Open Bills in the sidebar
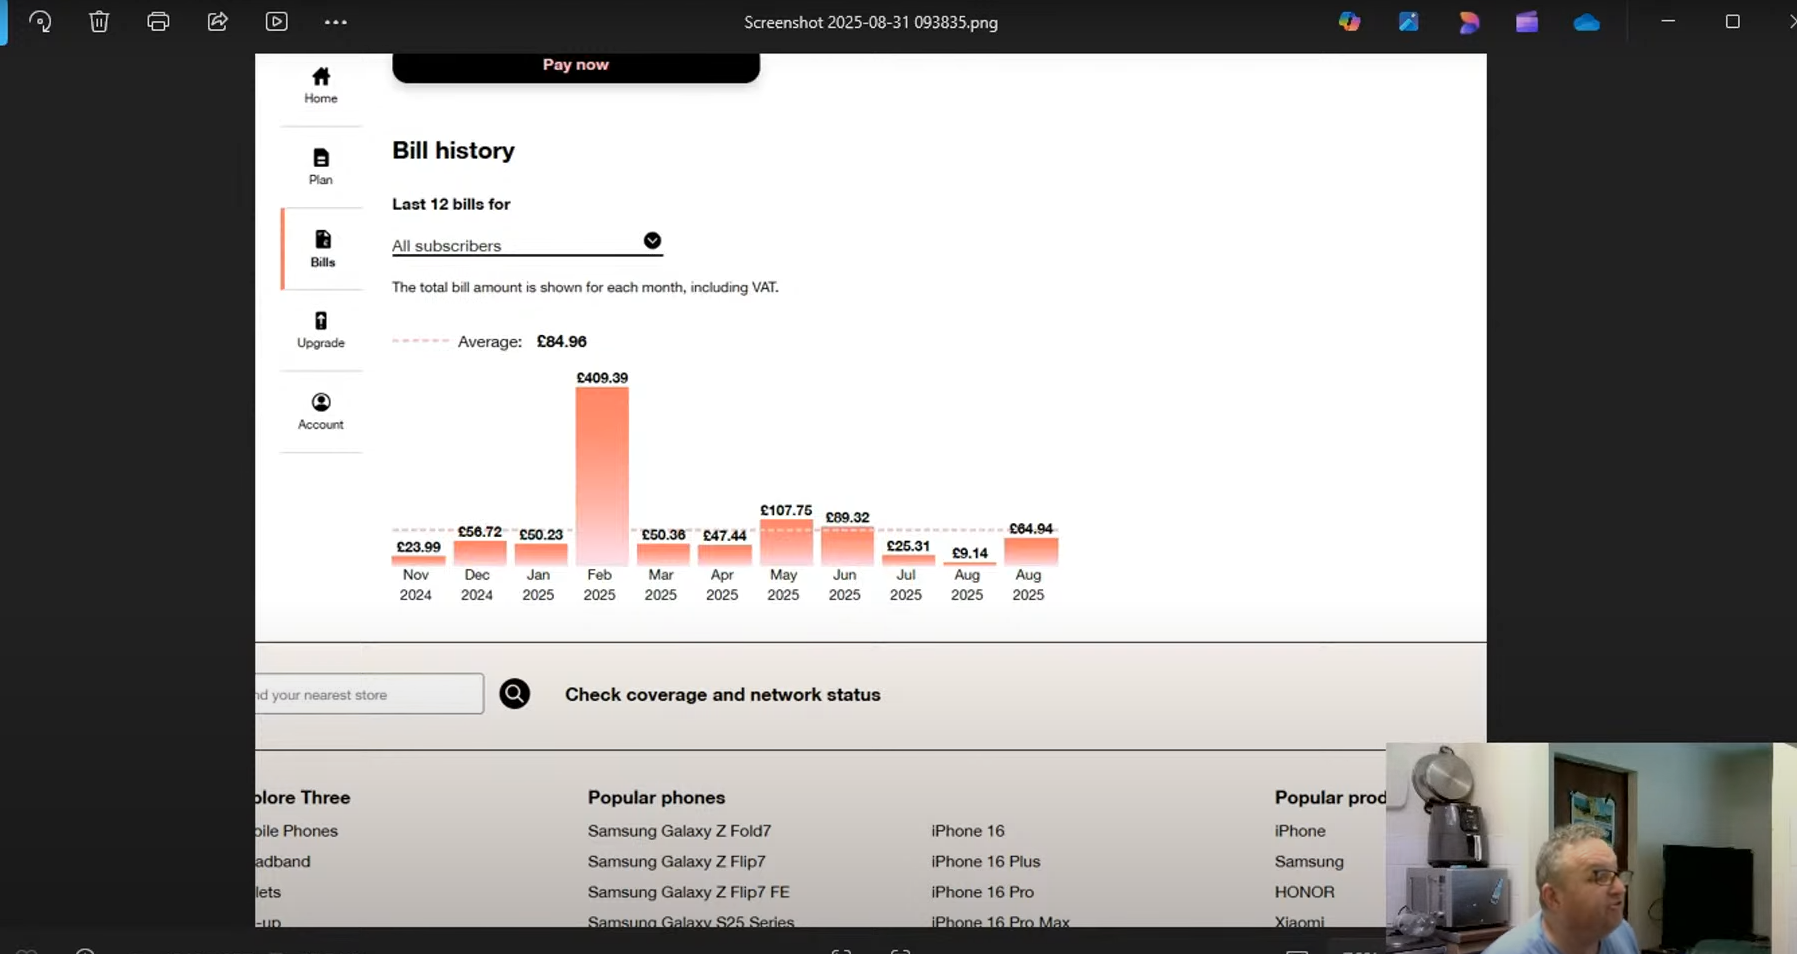Screen dimensions: 1797x954 tap(322, 249)
